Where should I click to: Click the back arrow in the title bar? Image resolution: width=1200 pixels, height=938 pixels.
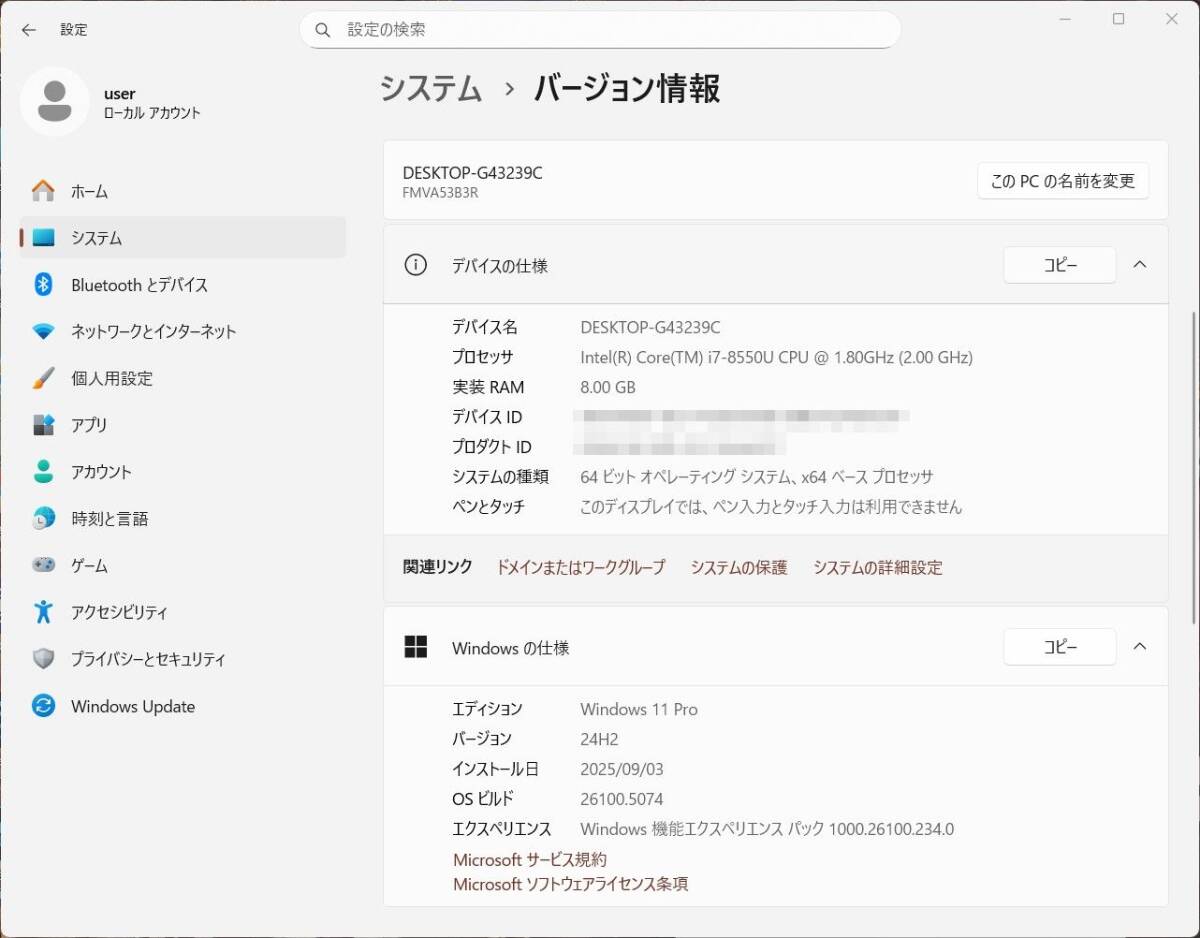pos(28,30)
